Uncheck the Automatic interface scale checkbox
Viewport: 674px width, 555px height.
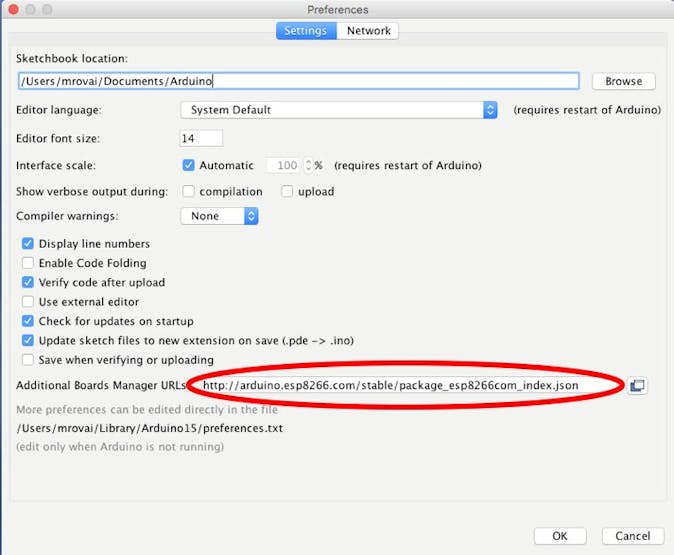(x=188, y=165)
